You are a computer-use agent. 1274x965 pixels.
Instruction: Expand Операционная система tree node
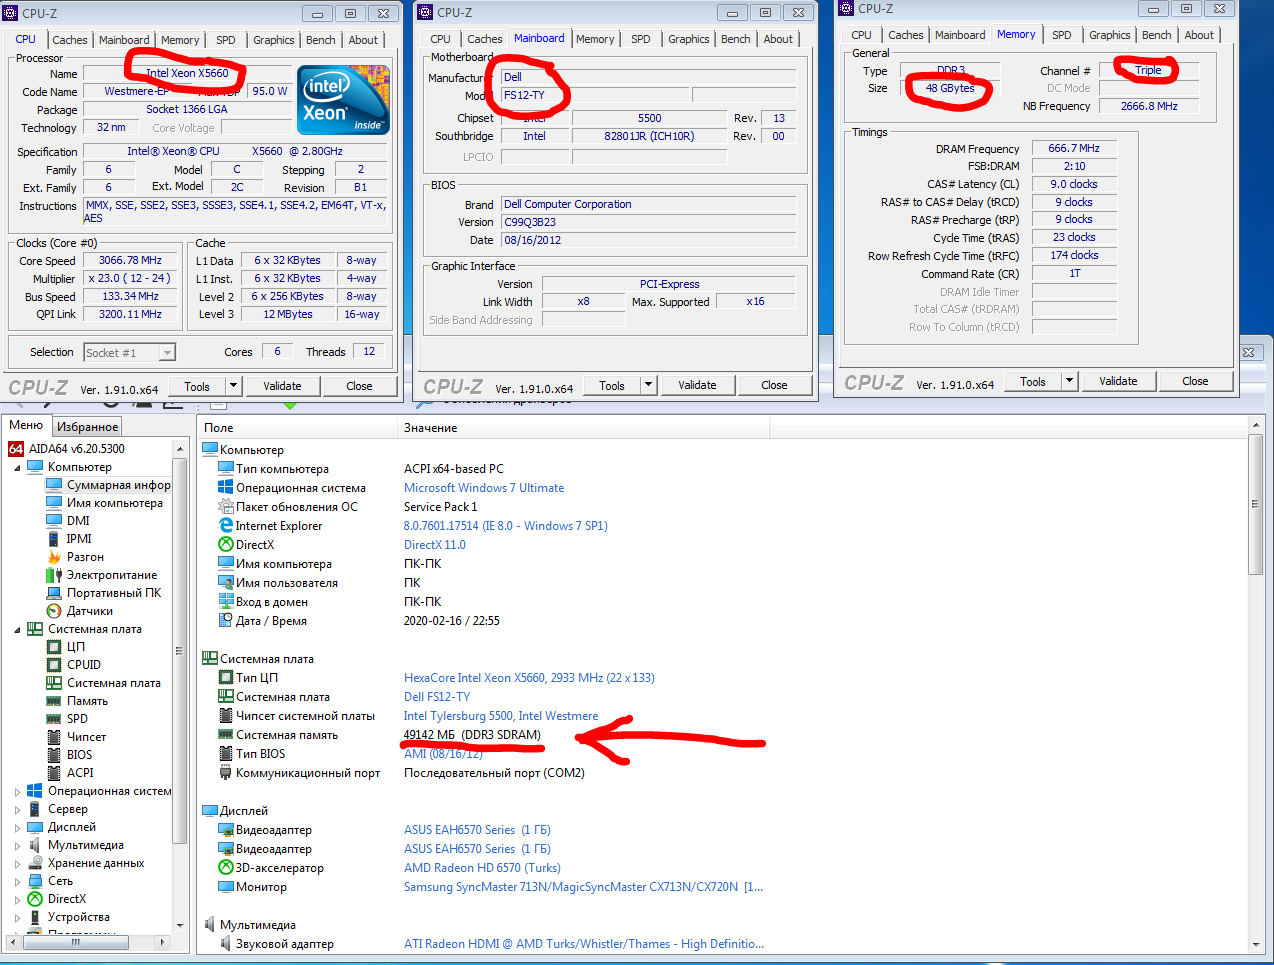tap(17, 792)
